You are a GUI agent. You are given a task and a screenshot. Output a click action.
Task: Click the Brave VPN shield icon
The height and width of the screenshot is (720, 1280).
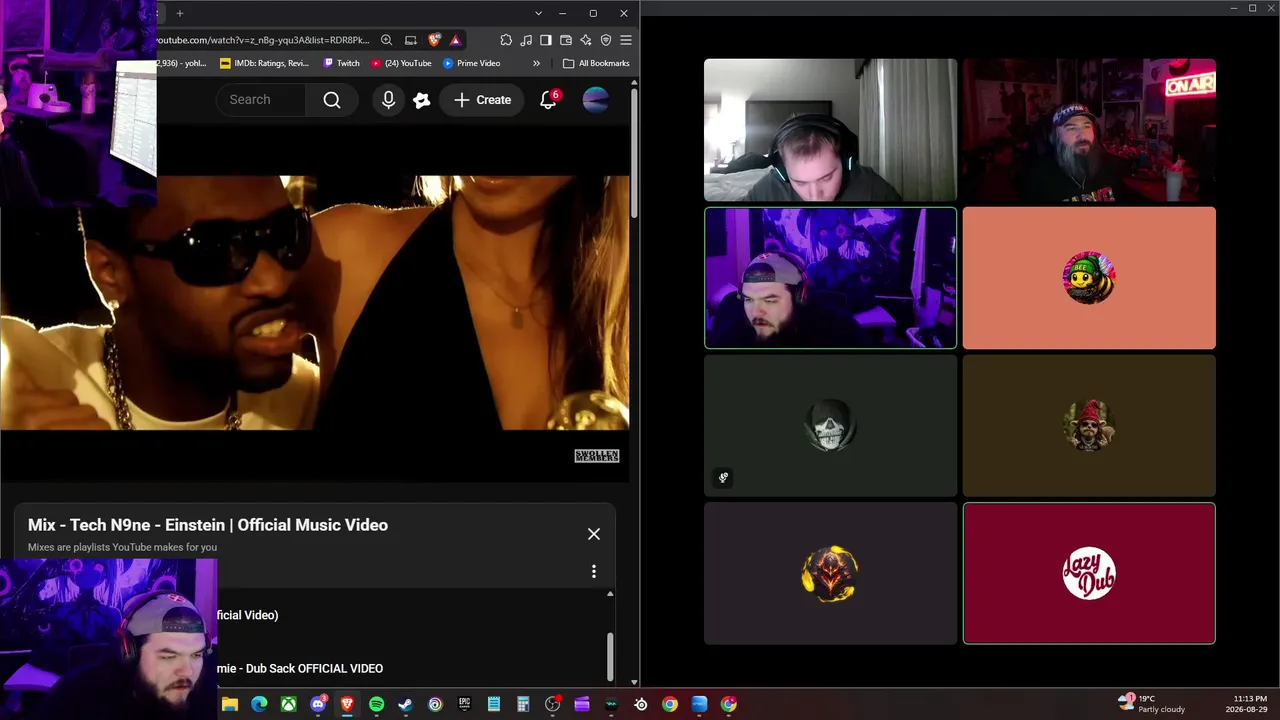coord(606,40)
